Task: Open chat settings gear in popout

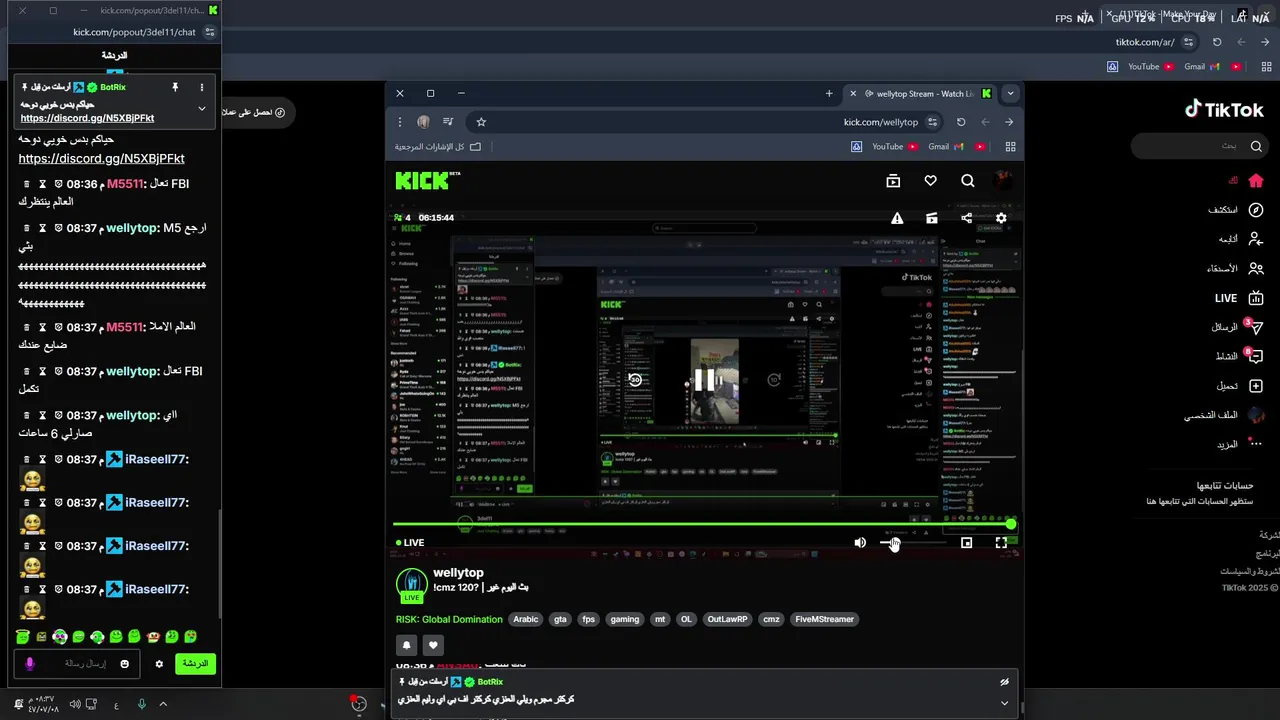Action: pos(158,664)
